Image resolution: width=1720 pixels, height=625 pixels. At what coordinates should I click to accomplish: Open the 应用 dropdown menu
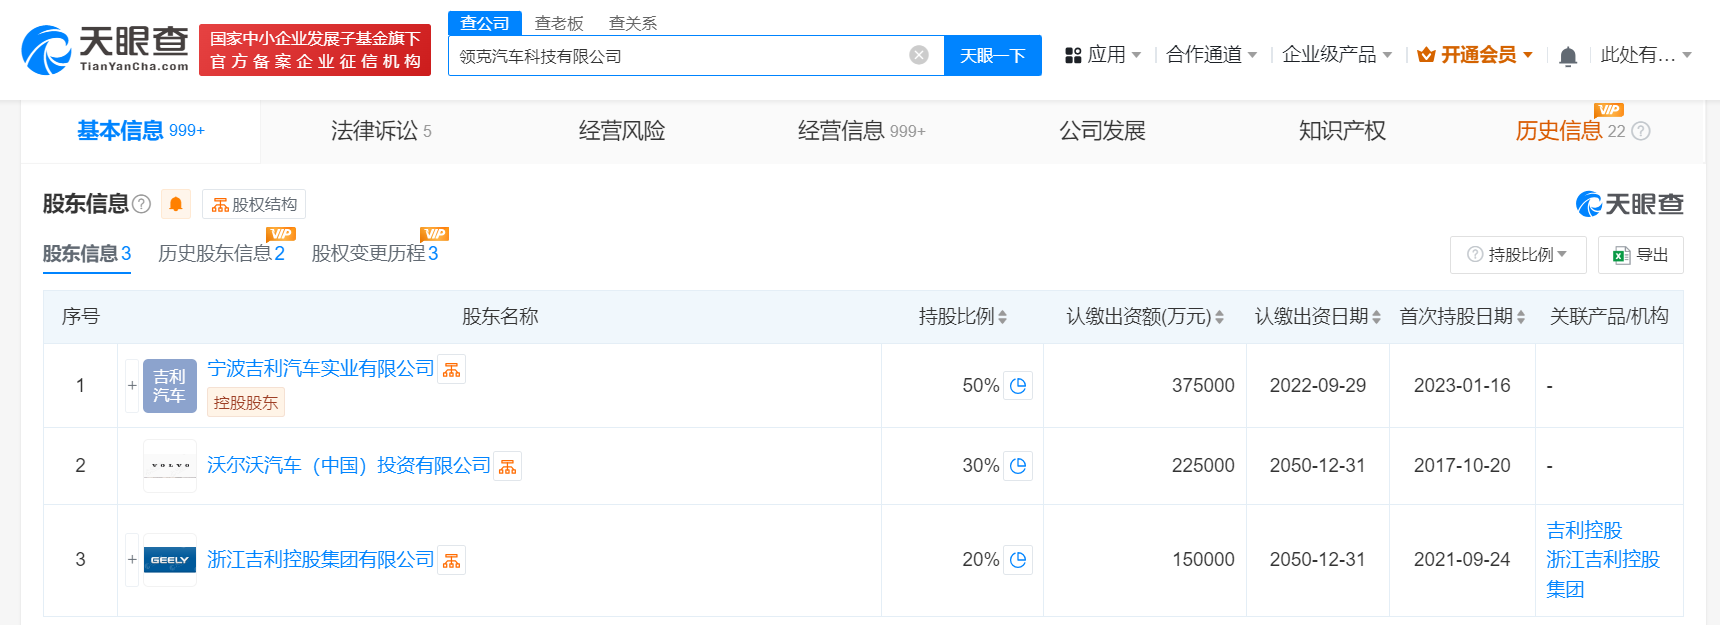[1103, 55]
